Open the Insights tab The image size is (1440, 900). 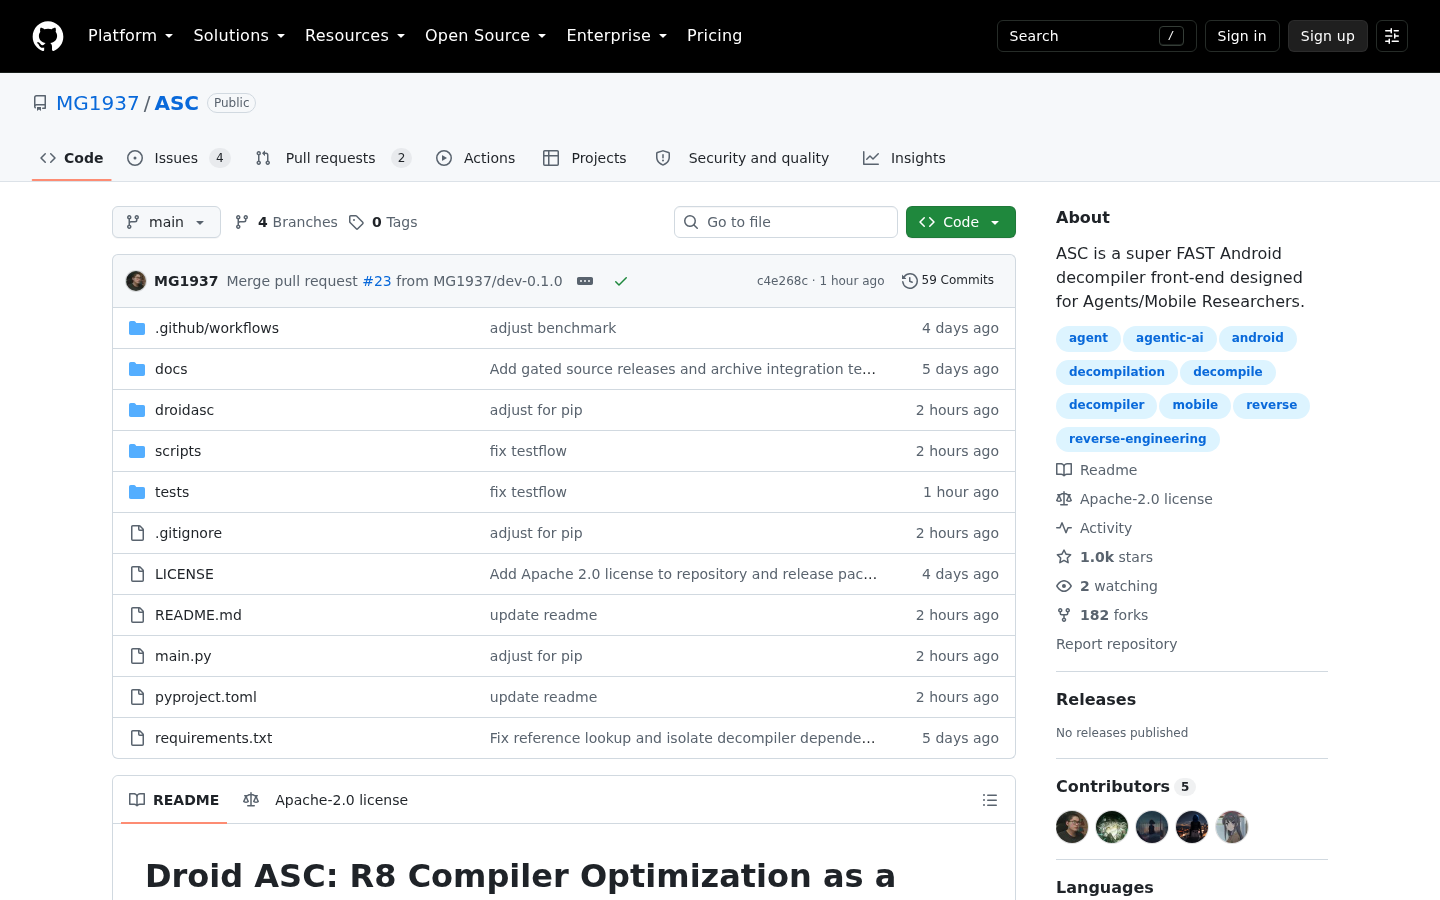point(904,158)
